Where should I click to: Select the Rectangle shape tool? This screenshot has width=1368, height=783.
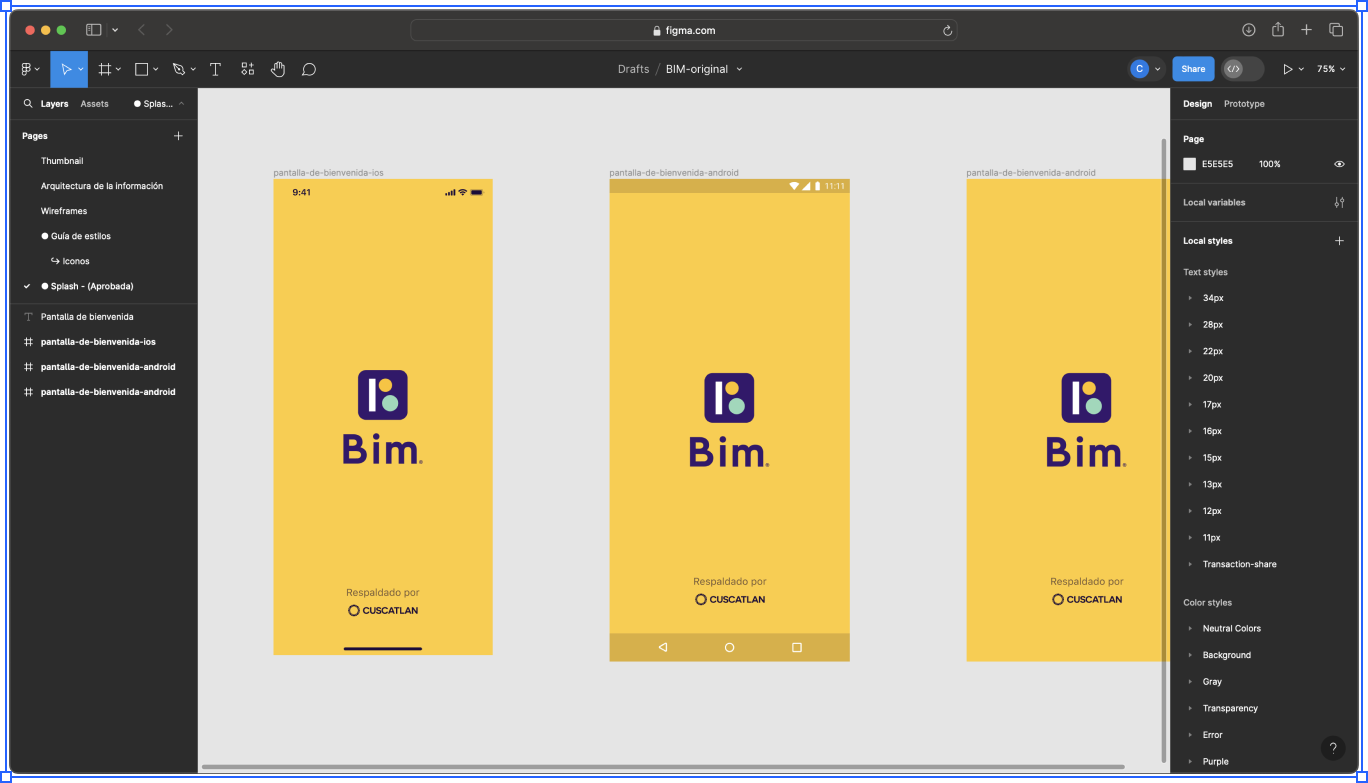click(x=142, y=69)
